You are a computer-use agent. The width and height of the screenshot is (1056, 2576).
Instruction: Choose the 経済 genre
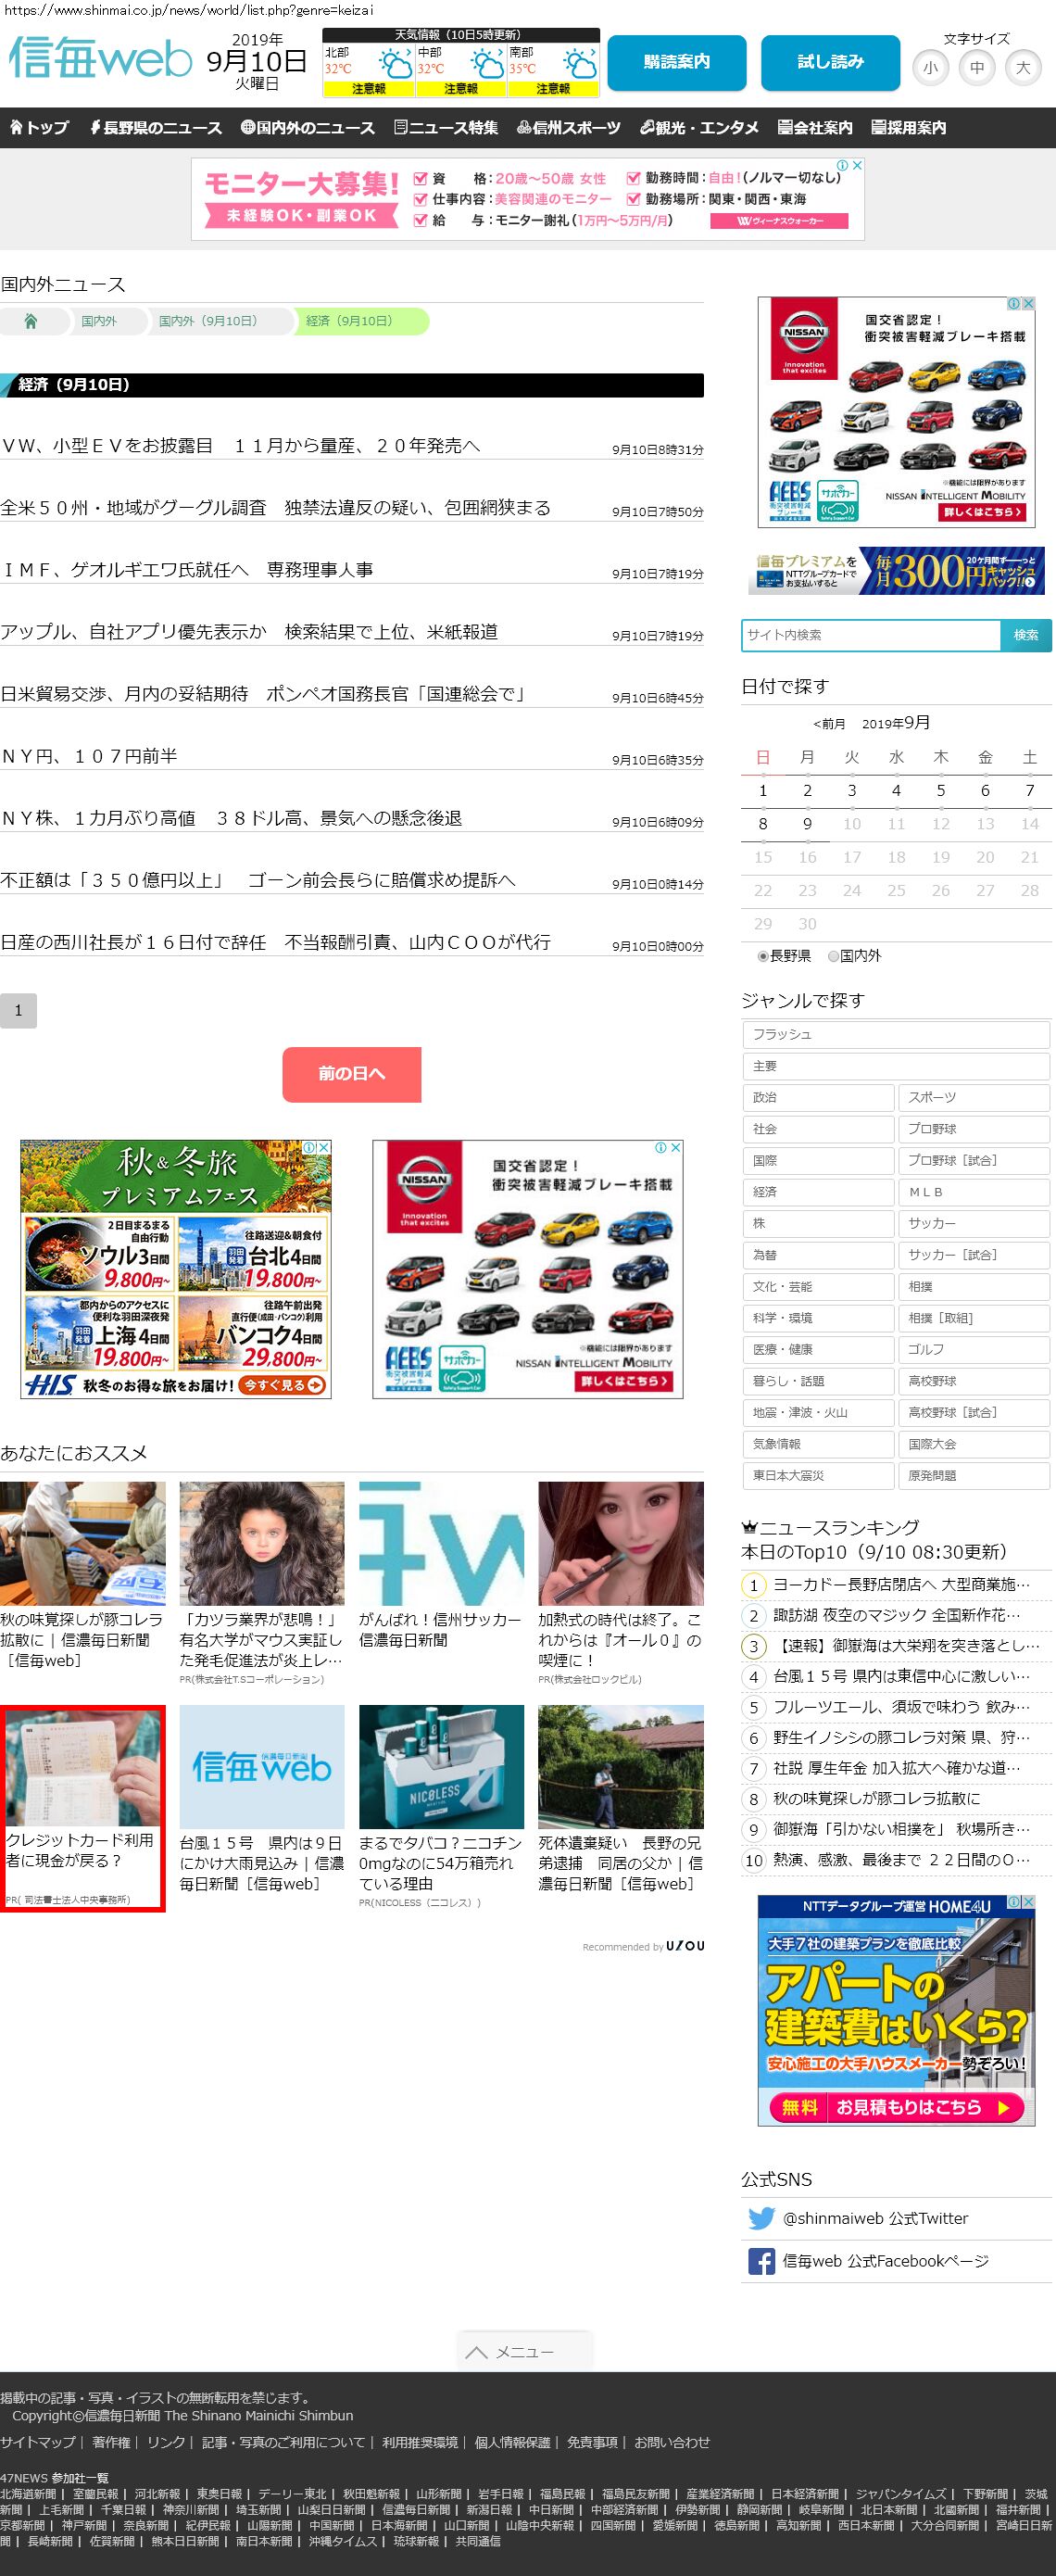coord(818,1192)
